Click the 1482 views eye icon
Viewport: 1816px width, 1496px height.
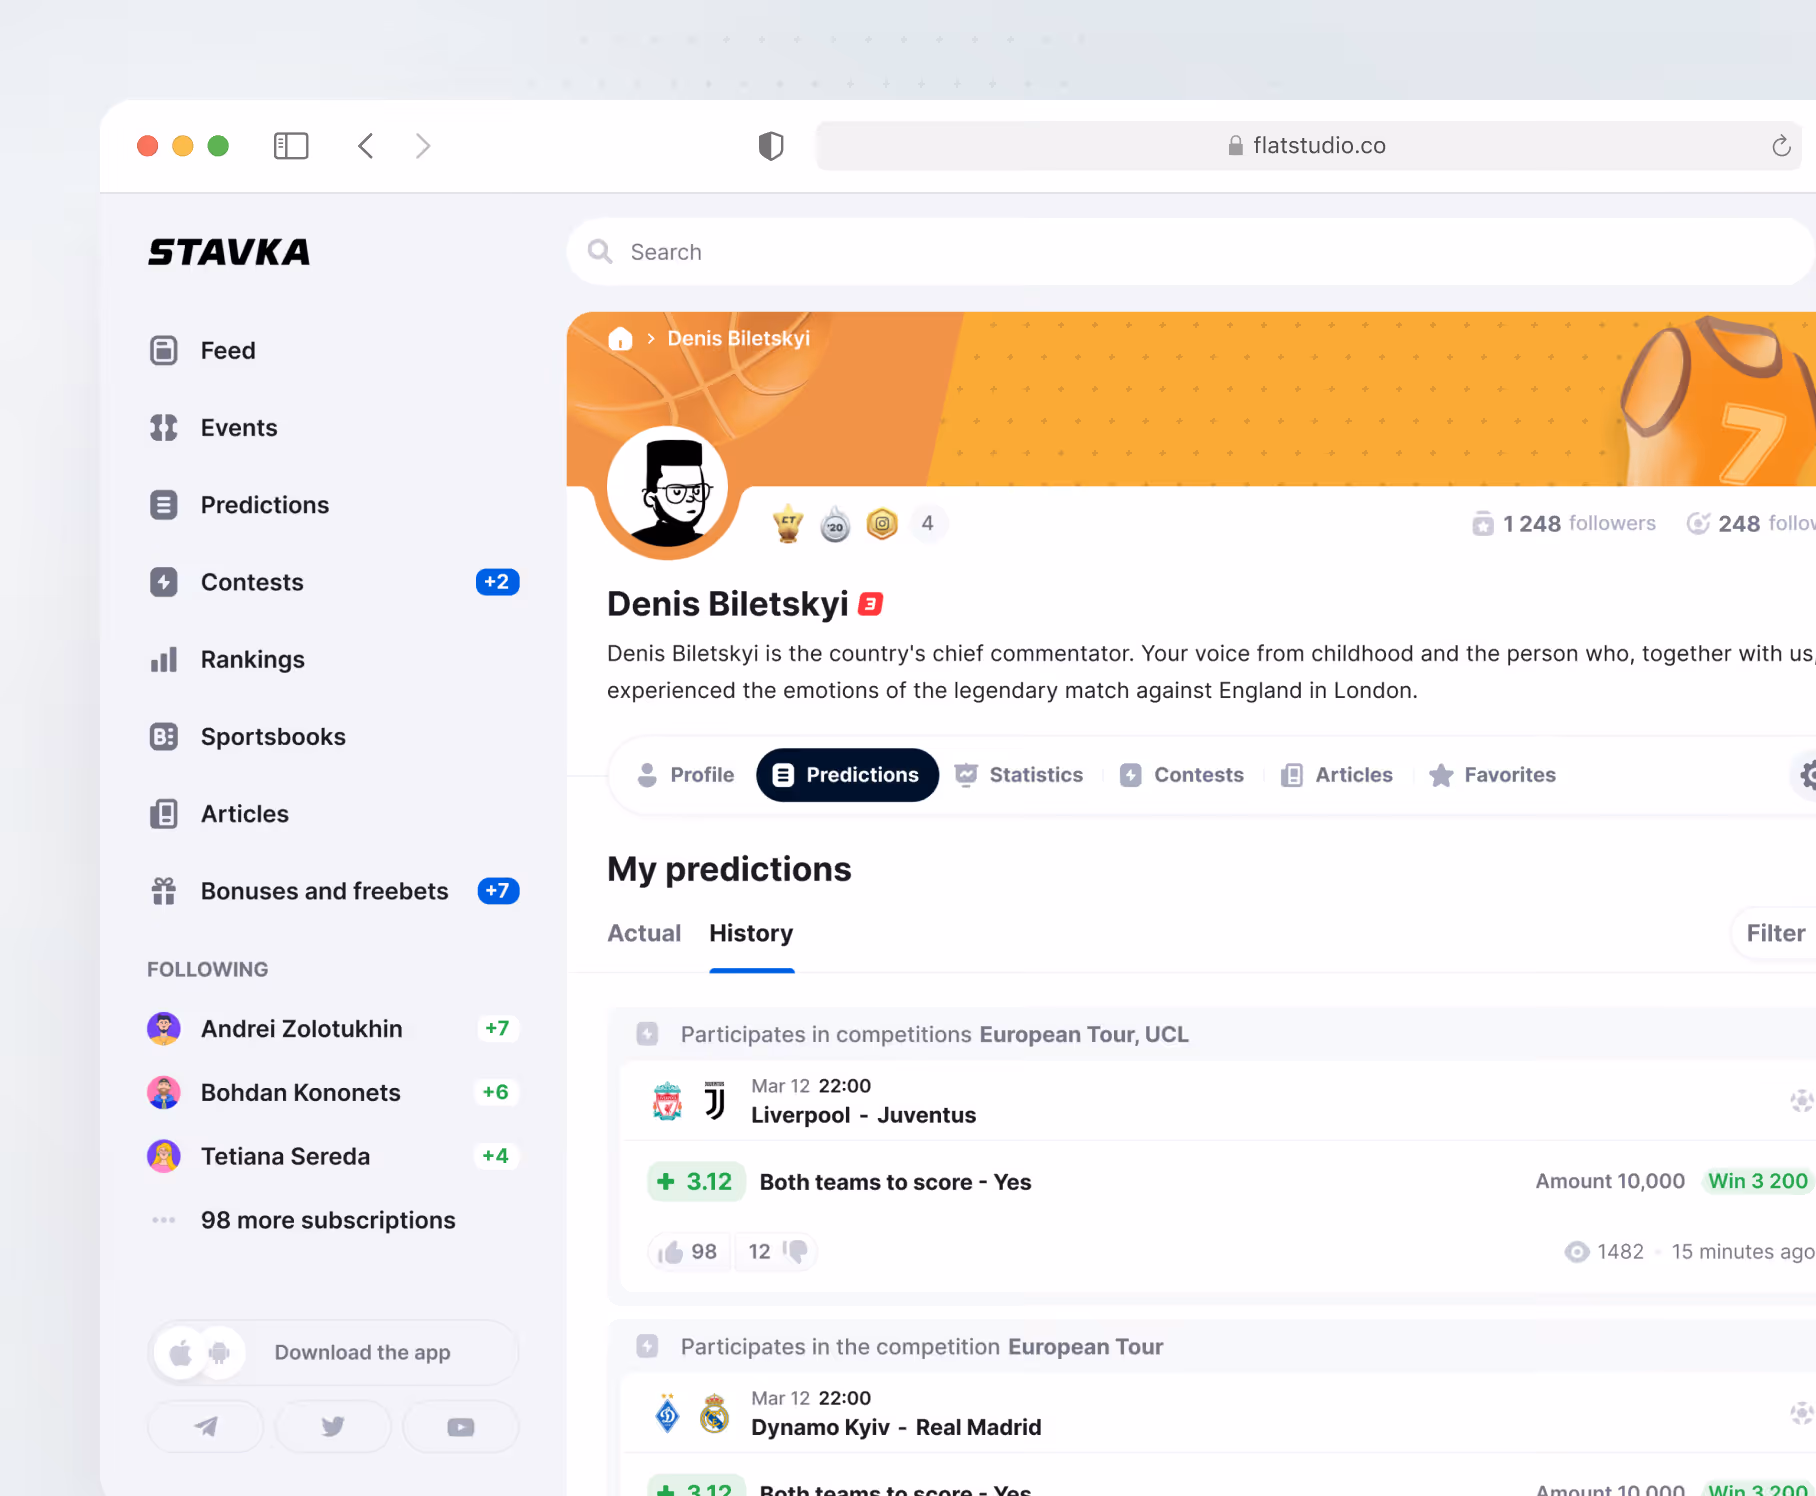tap(1577, 1252)
